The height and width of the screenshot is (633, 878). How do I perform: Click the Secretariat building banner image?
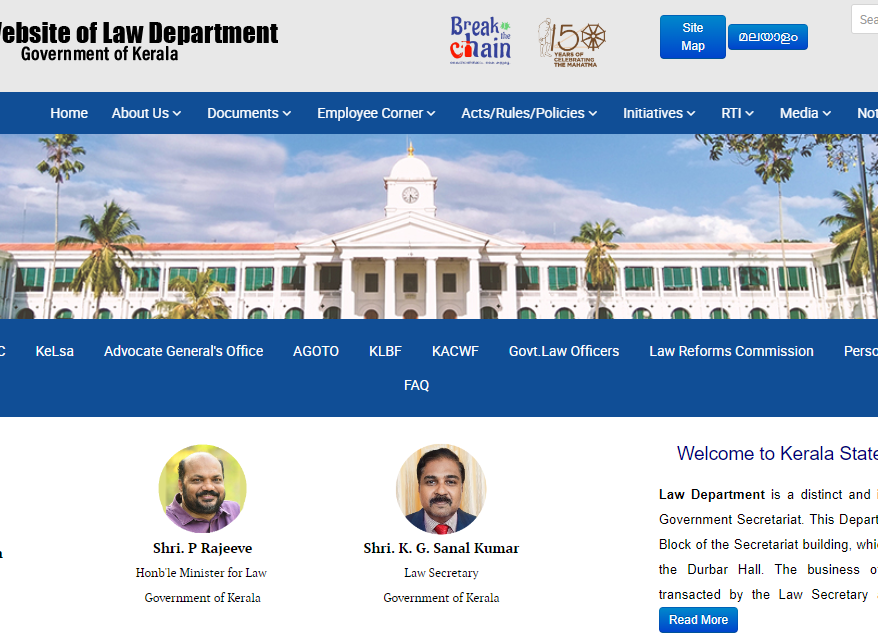439,227
